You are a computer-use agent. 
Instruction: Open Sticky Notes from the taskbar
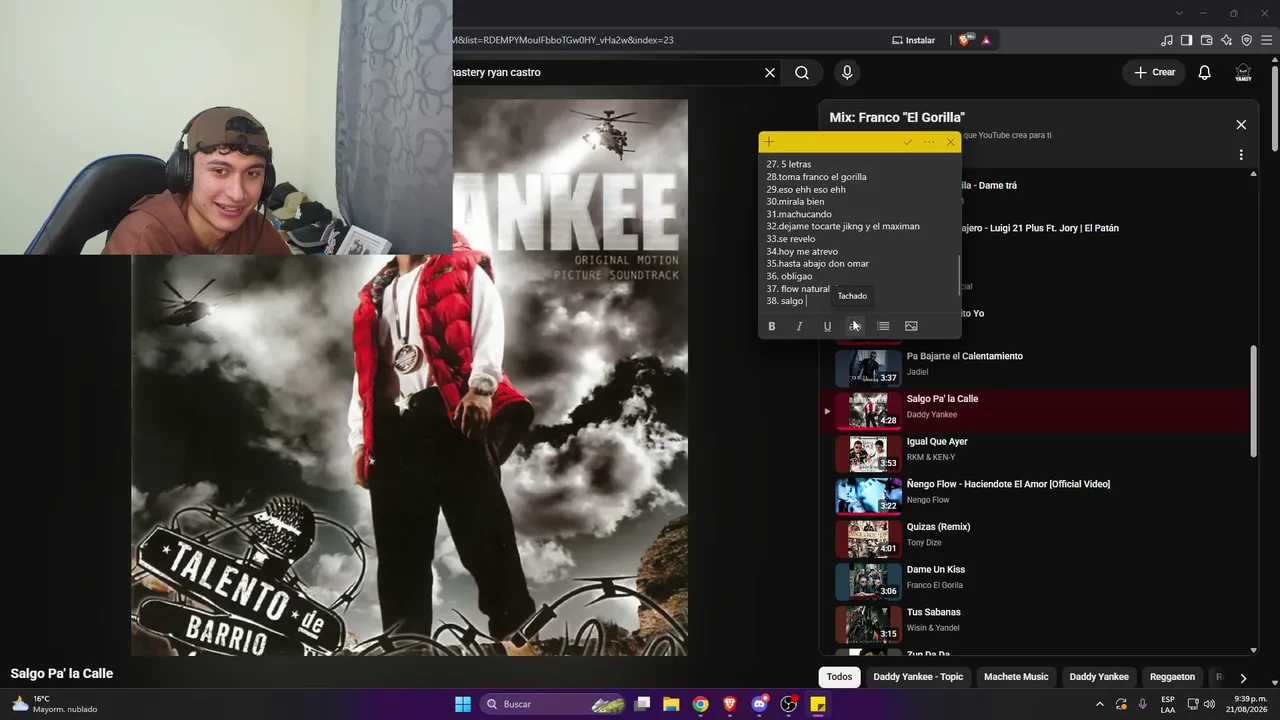click(x=818, y=704)
